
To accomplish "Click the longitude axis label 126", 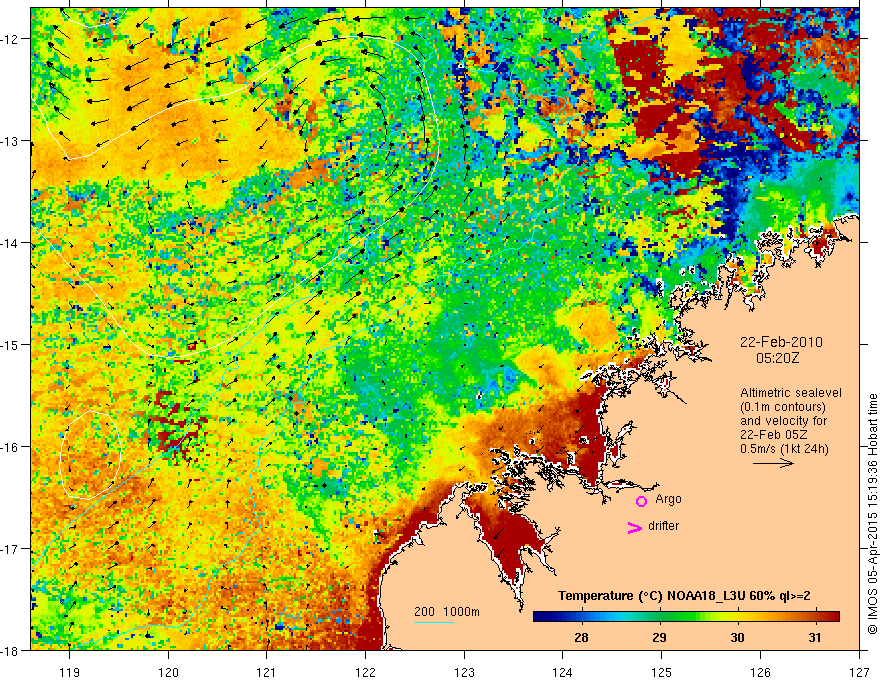I will coord(760,672).
